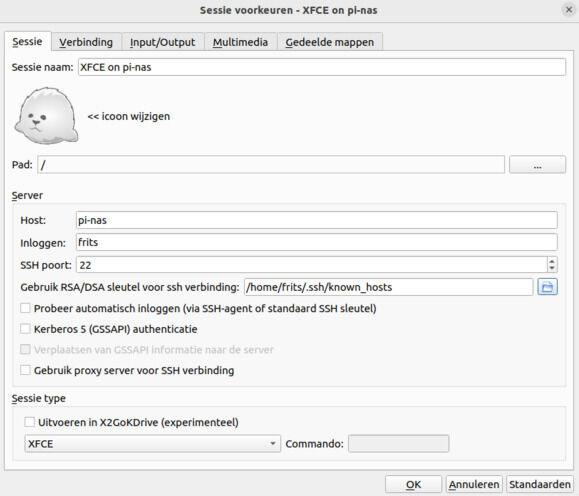The width and height of the screenshot is (579, 496).
Task: Click the Standaarden button
Action: (x=540, y=485)
